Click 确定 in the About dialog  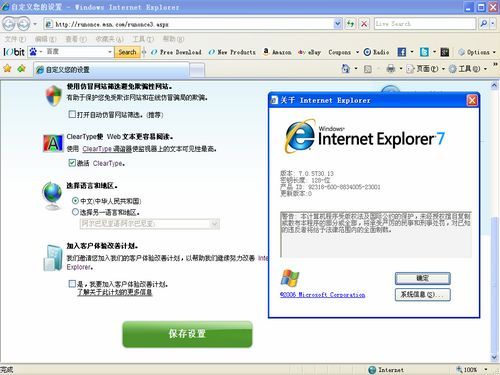coord(422,278)
